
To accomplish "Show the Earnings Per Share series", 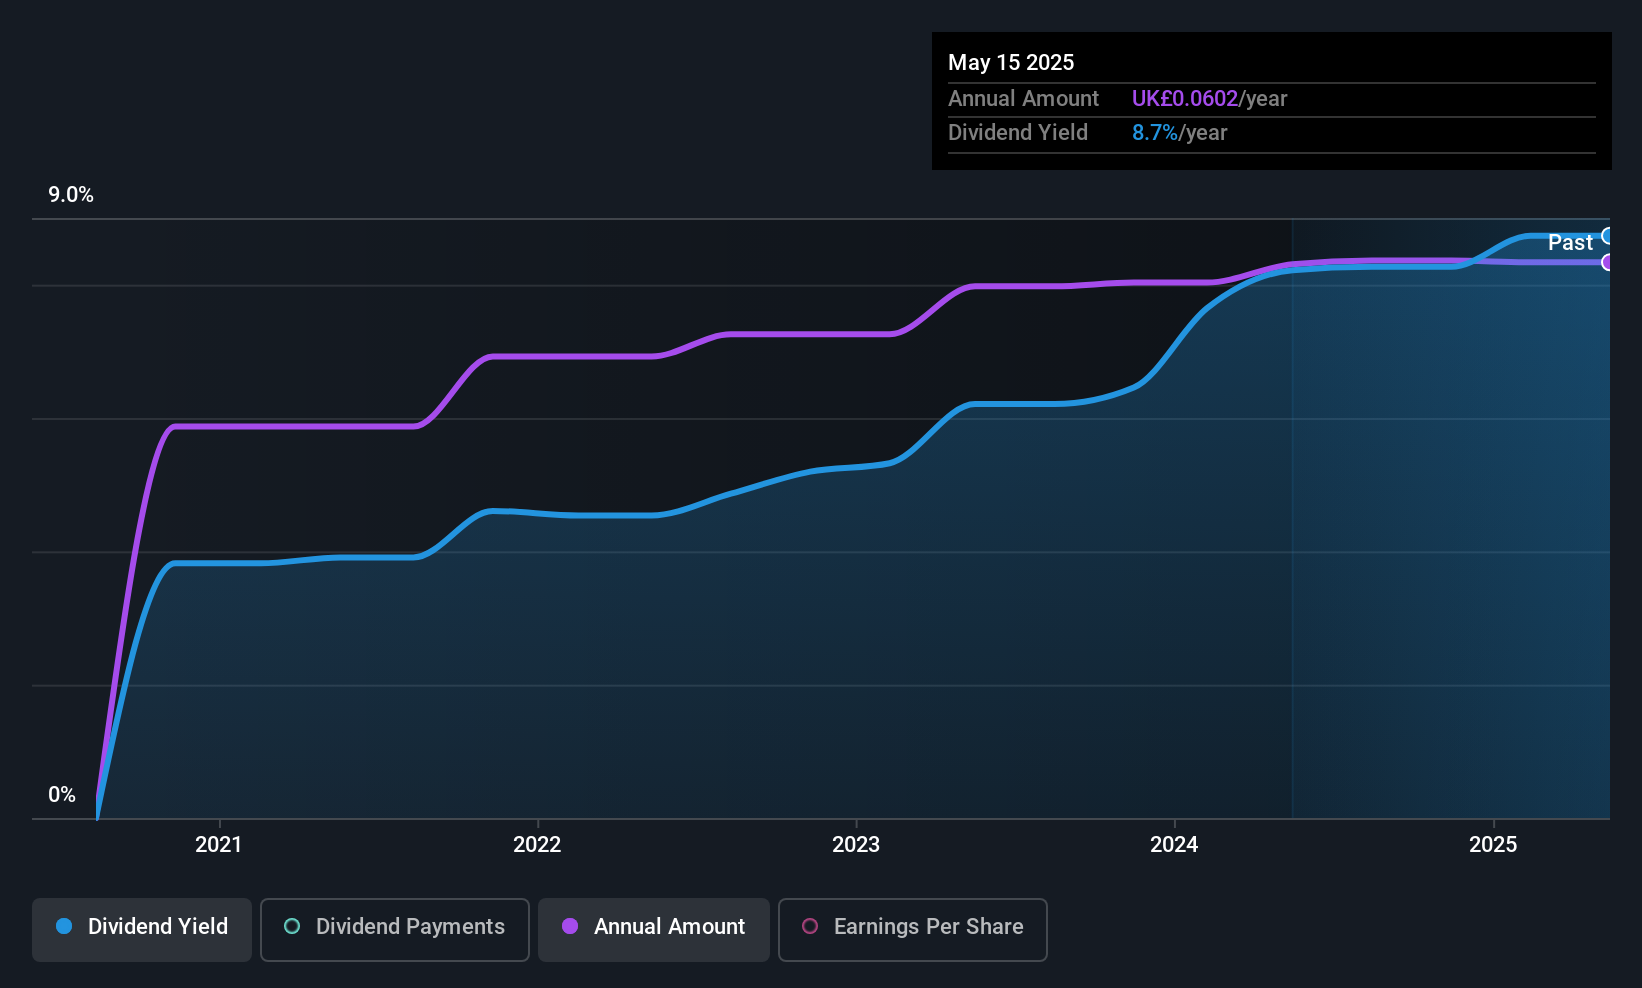I will point(912,929).
